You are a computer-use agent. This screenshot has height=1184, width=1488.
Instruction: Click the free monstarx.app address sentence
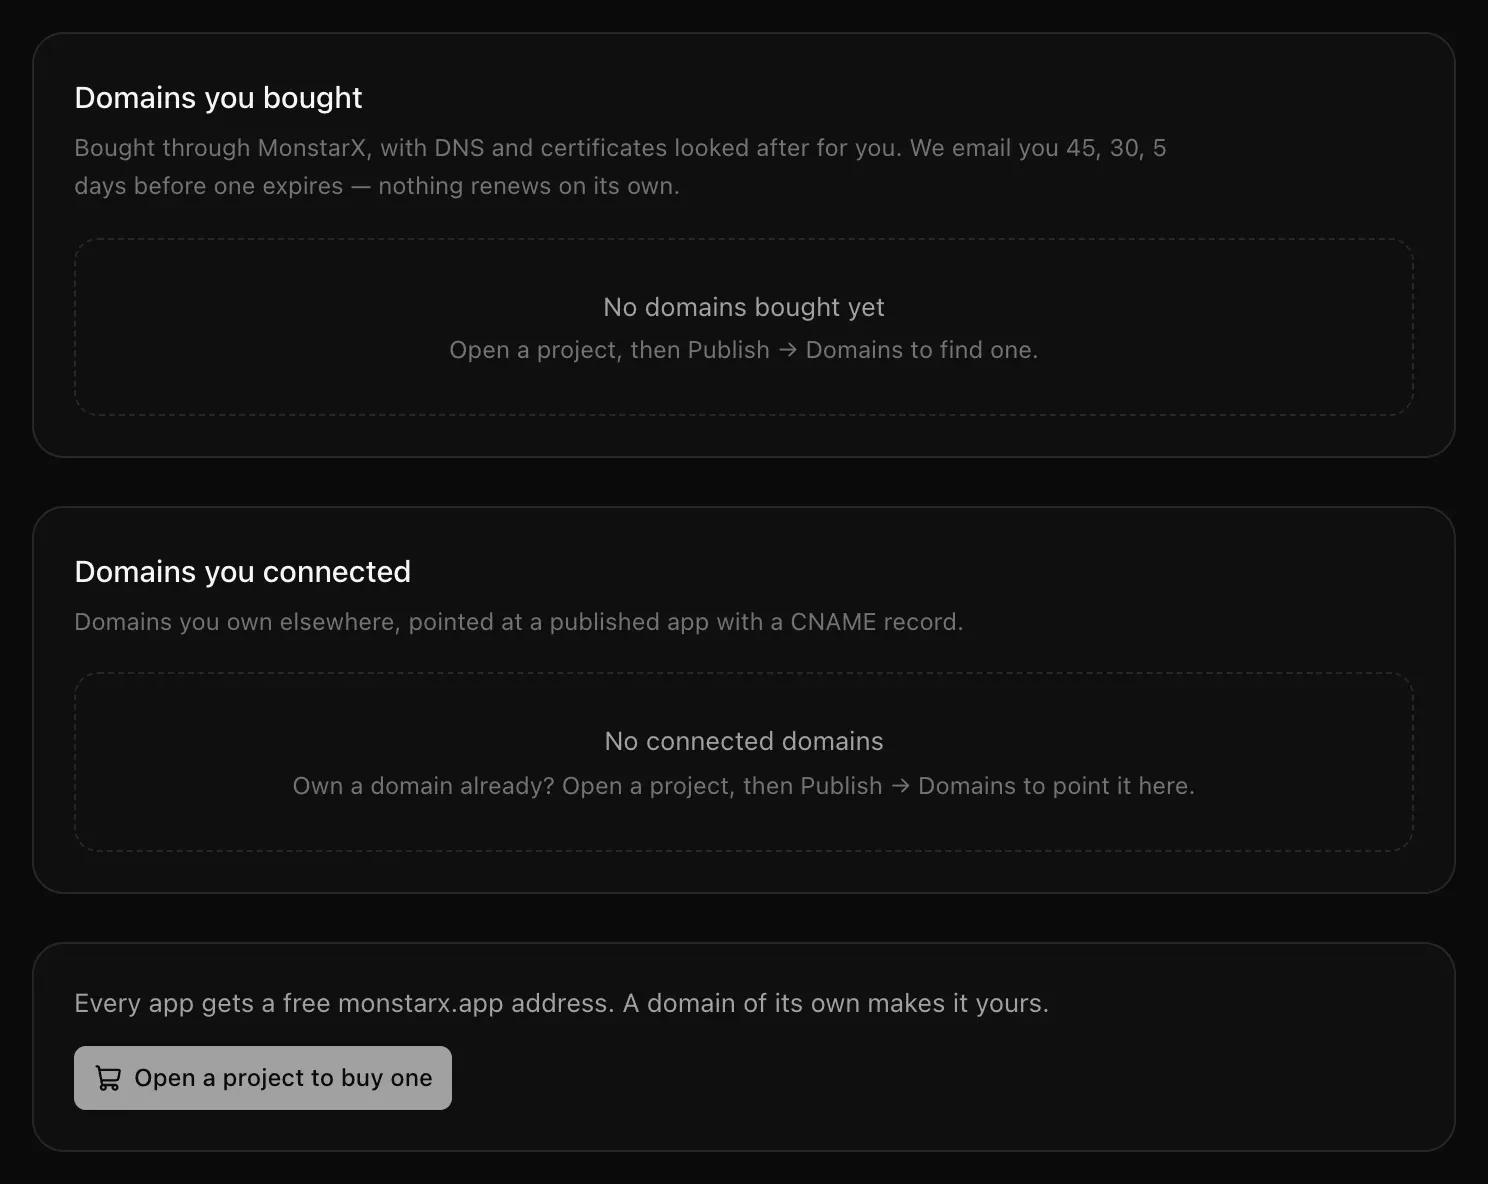[562, 1003]
